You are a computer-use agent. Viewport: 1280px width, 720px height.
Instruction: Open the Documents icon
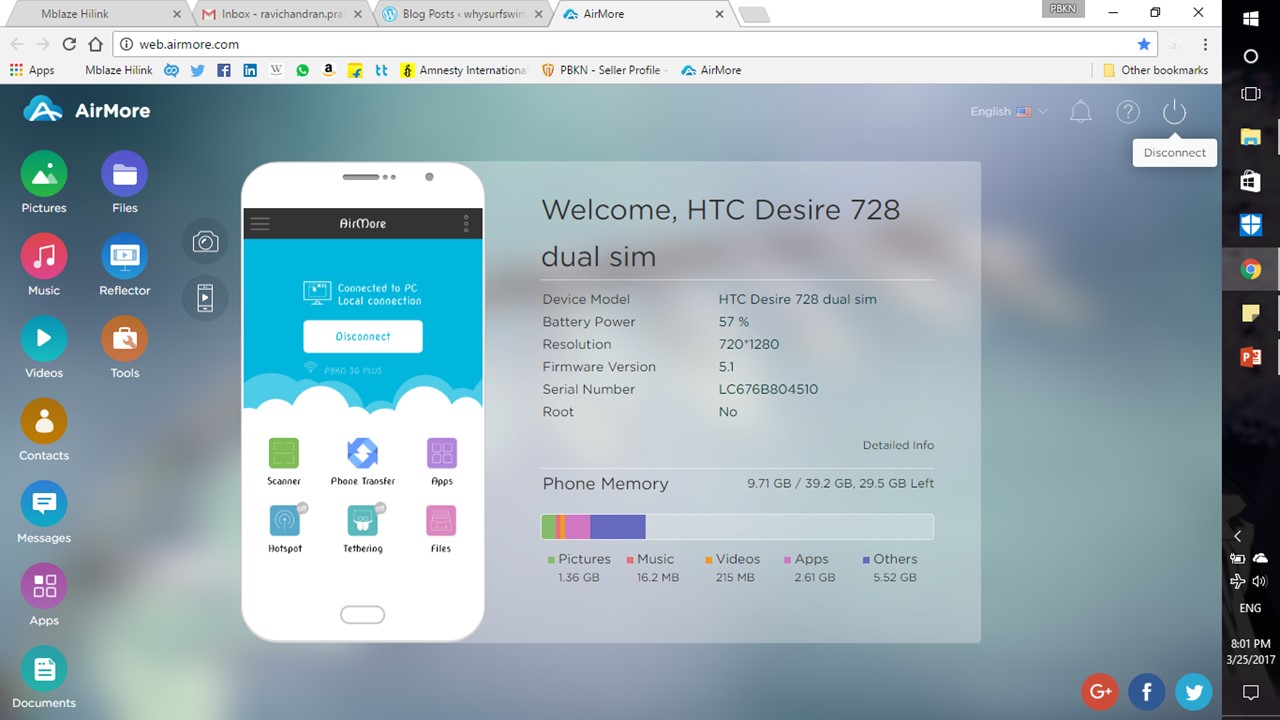tap(44, 670)
